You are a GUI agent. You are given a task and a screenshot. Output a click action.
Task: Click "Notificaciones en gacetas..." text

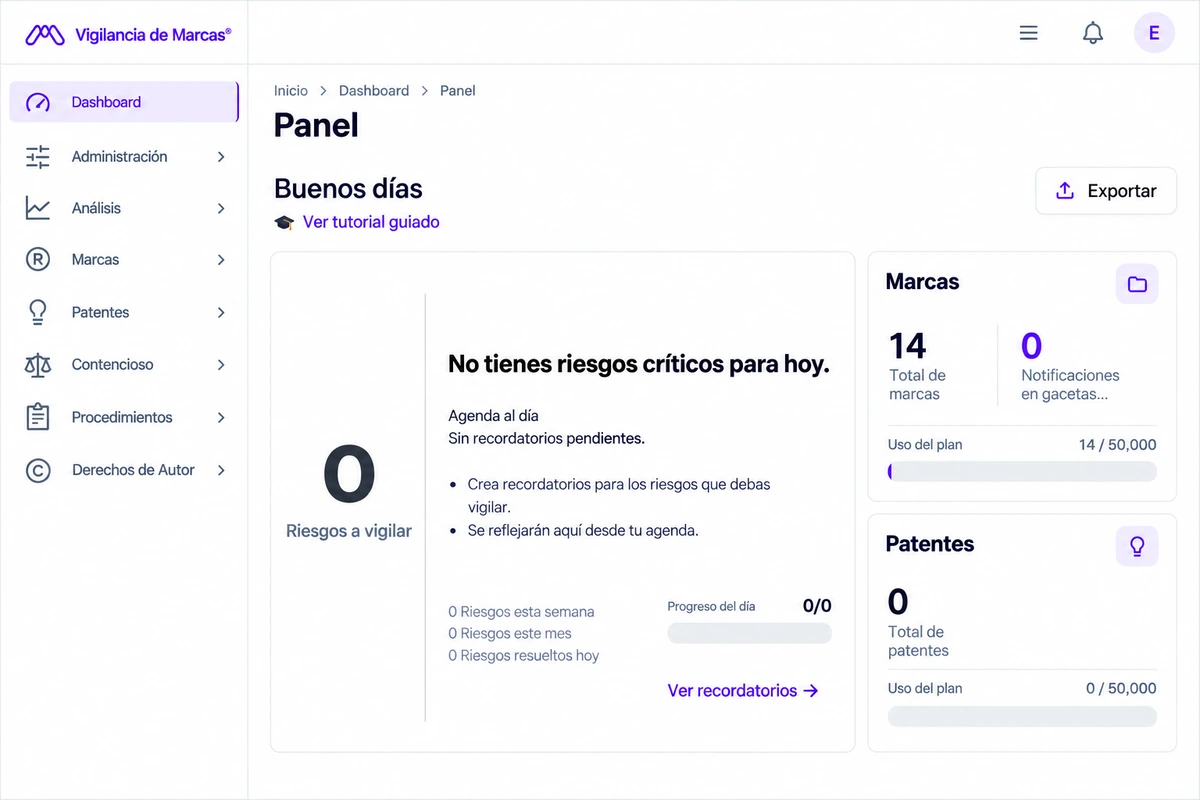(x=1070, y=384)
